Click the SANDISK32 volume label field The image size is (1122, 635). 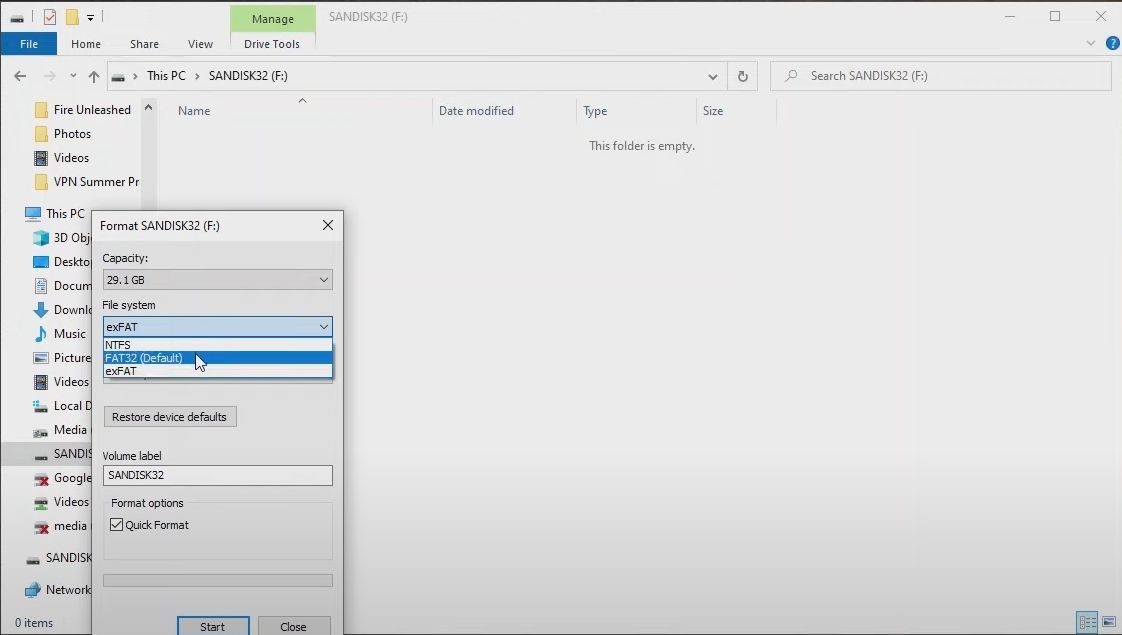(x=217, y=475)
